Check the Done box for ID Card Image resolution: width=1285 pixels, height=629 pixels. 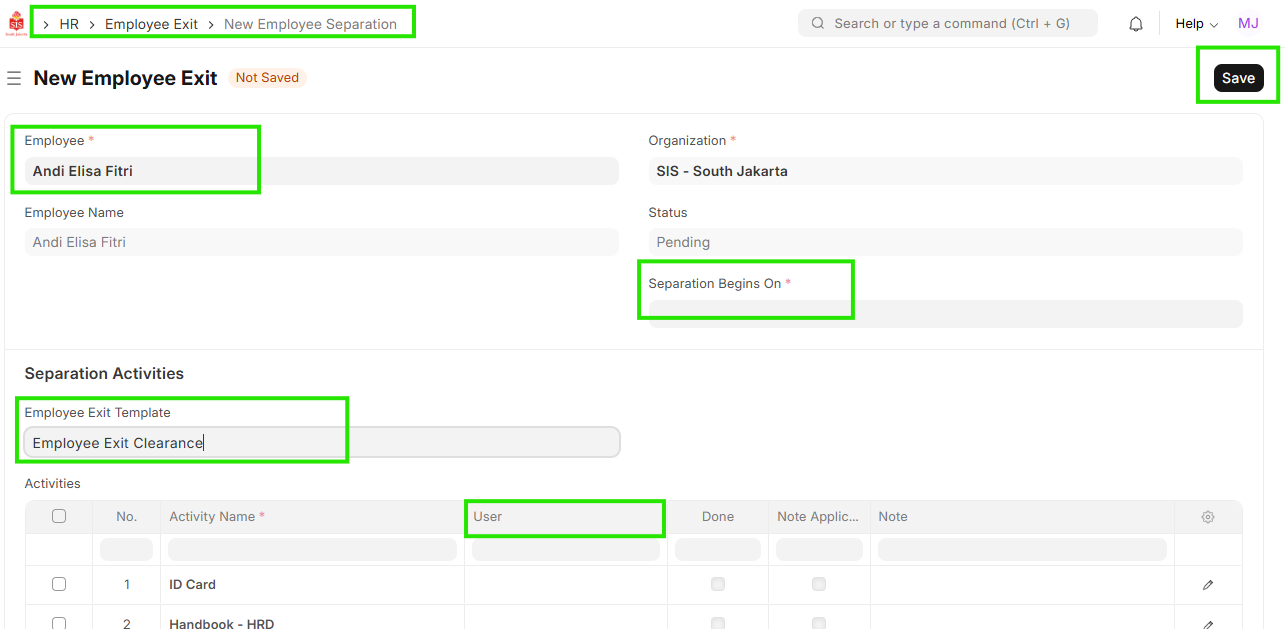(717, 584)
